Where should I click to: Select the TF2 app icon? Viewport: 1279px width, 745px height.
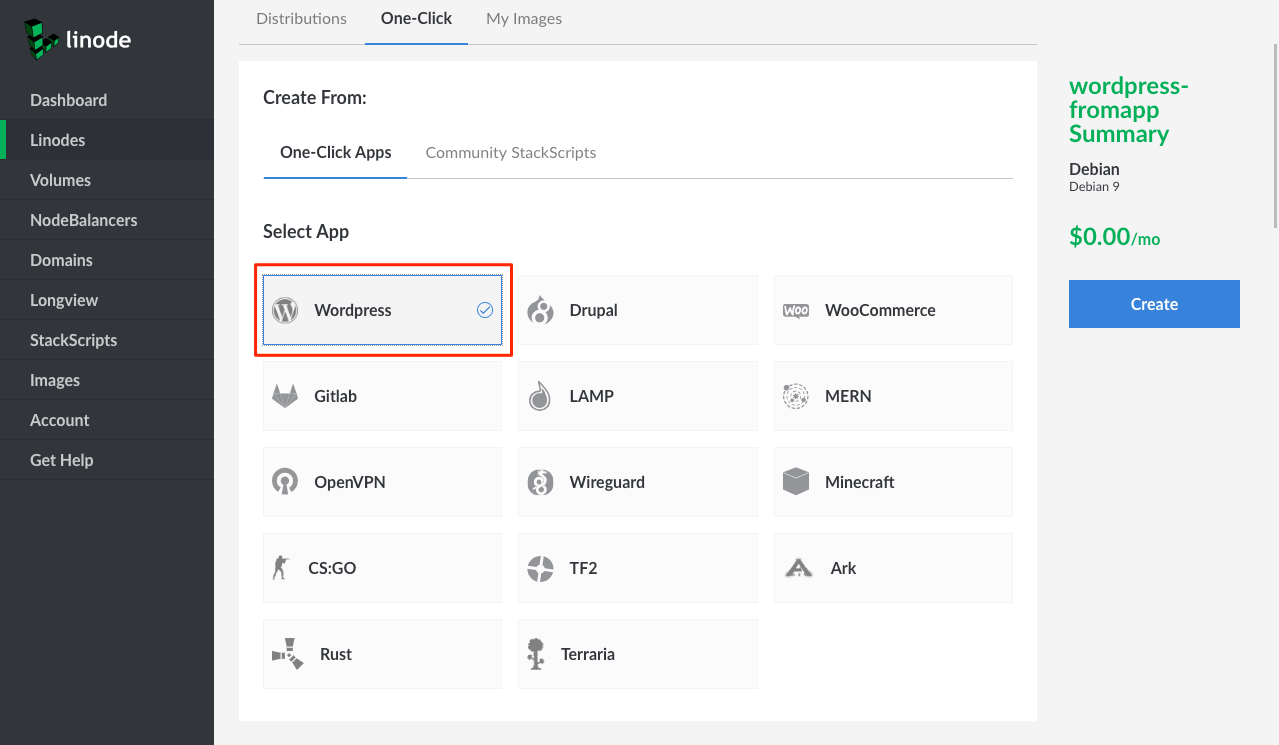[540, 568]
